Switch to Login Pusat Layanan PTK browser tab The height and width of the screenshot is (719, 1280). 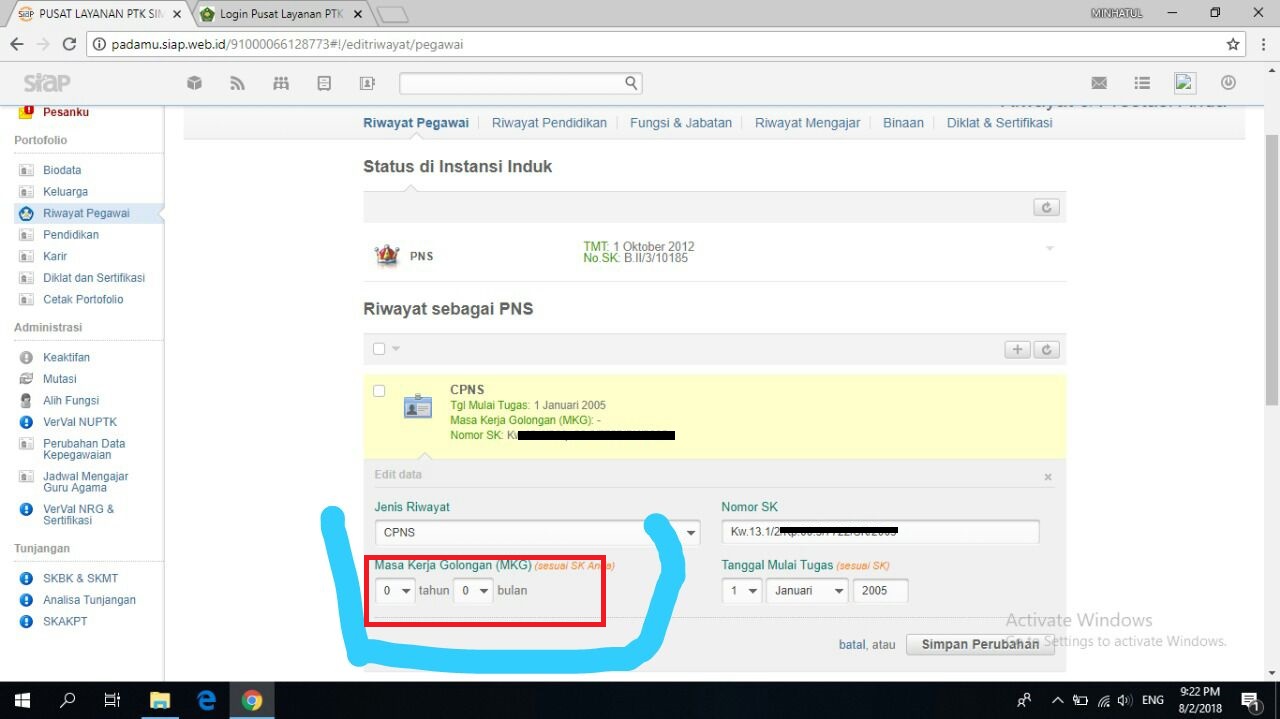tap(282, 14)
